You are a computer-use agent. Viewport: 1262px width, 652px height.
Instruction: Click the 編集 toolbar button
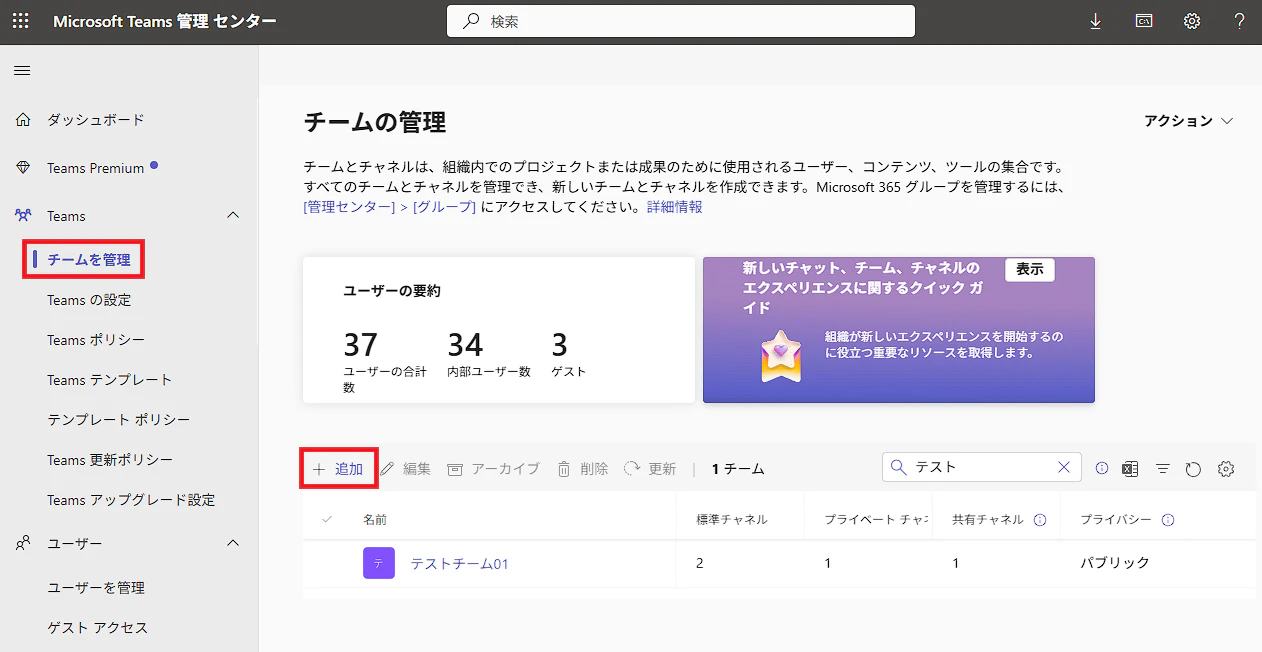click(406, 469)
